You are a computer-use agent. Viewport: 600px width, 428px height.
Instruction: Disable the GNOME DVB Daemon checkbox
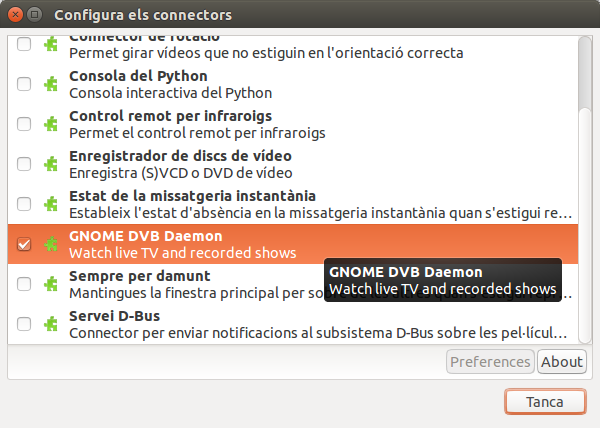[24, 244]
